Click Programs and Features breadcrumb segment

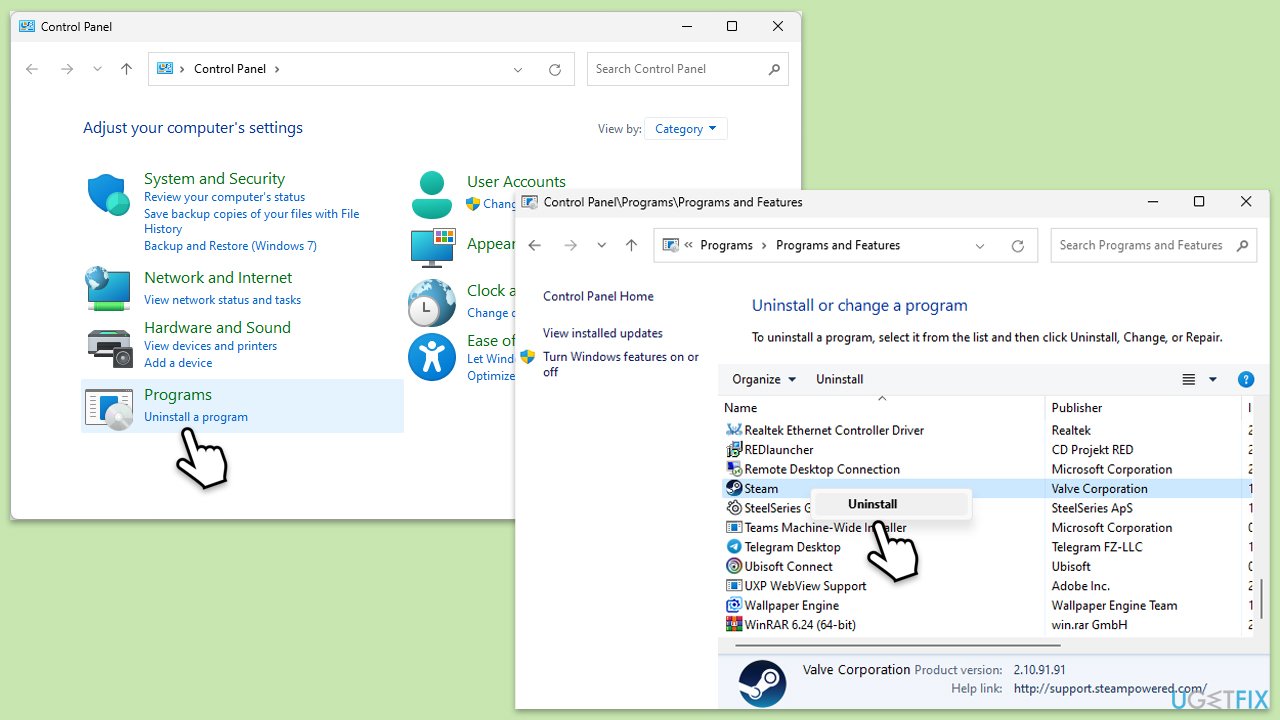click(x=838, y=245)
